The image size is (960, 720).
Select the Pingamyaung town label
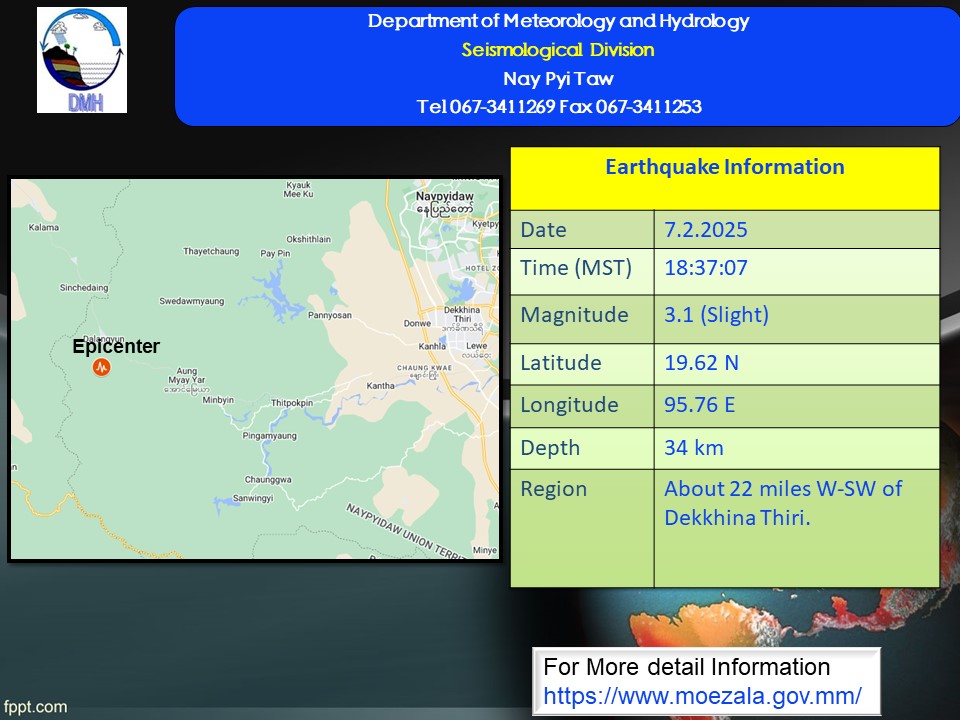(269, 436)
